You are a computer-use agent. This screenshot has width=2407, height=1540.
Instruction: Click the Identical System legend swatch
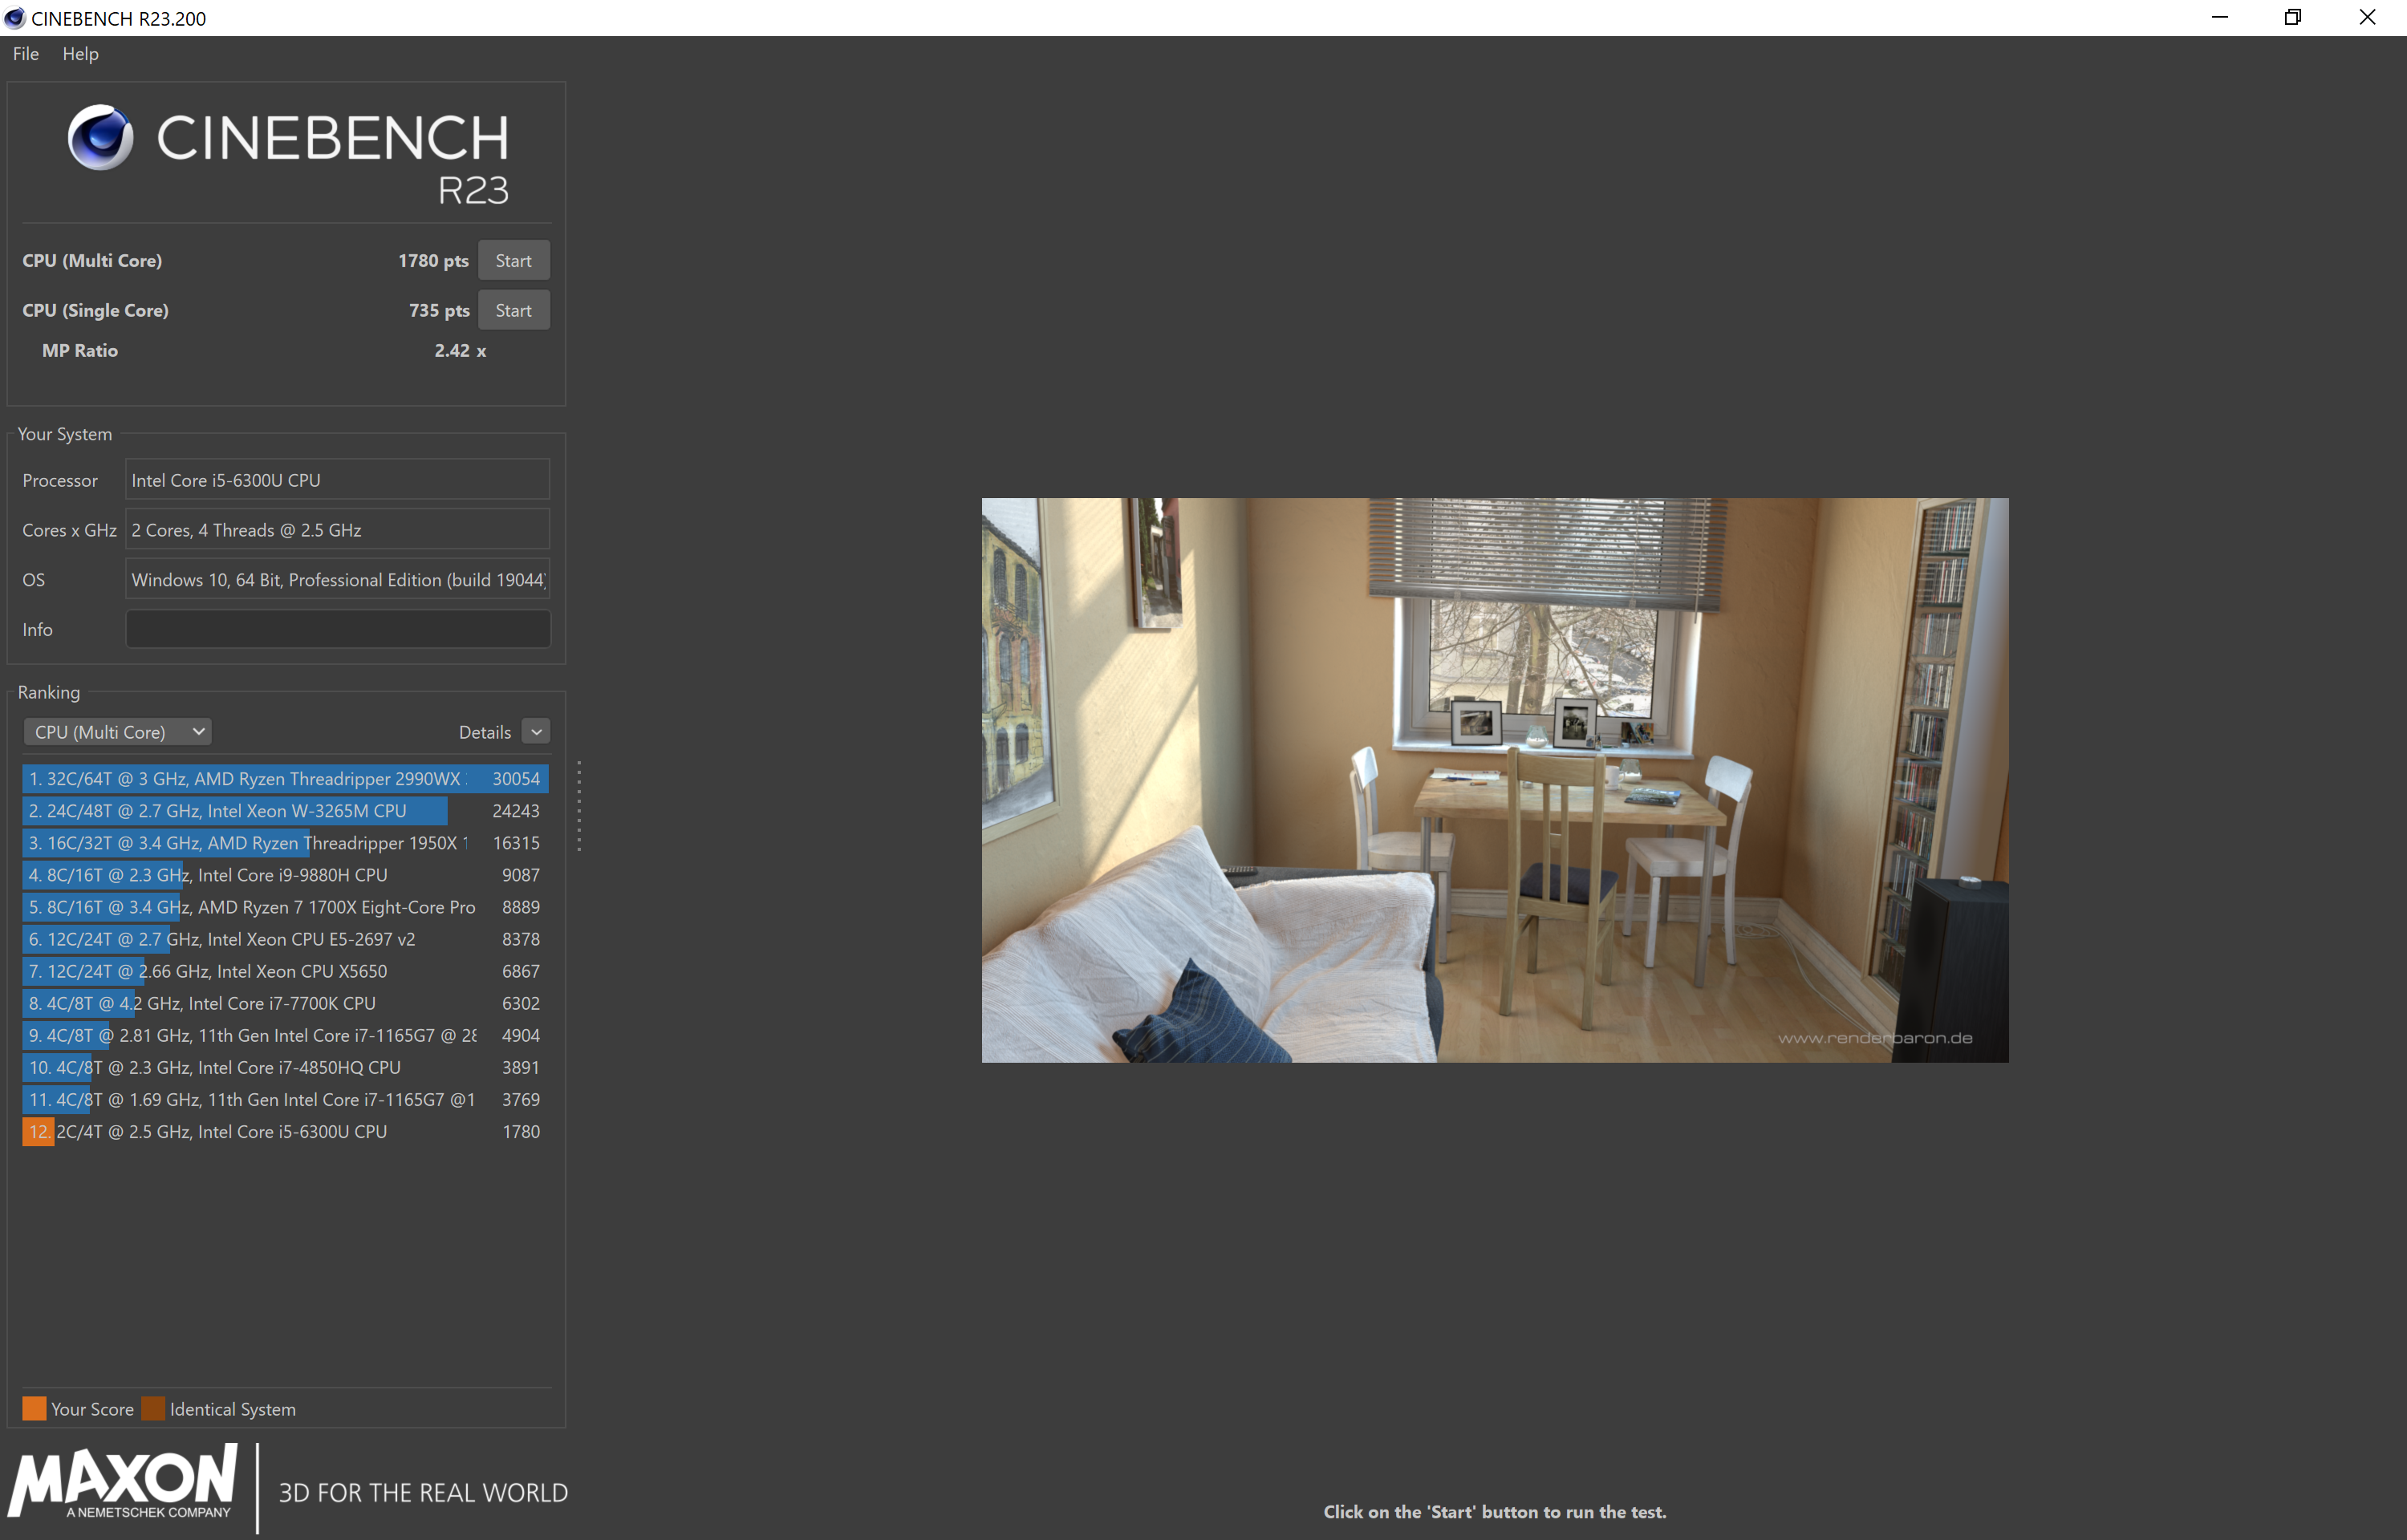click(x=153, y=1408)
